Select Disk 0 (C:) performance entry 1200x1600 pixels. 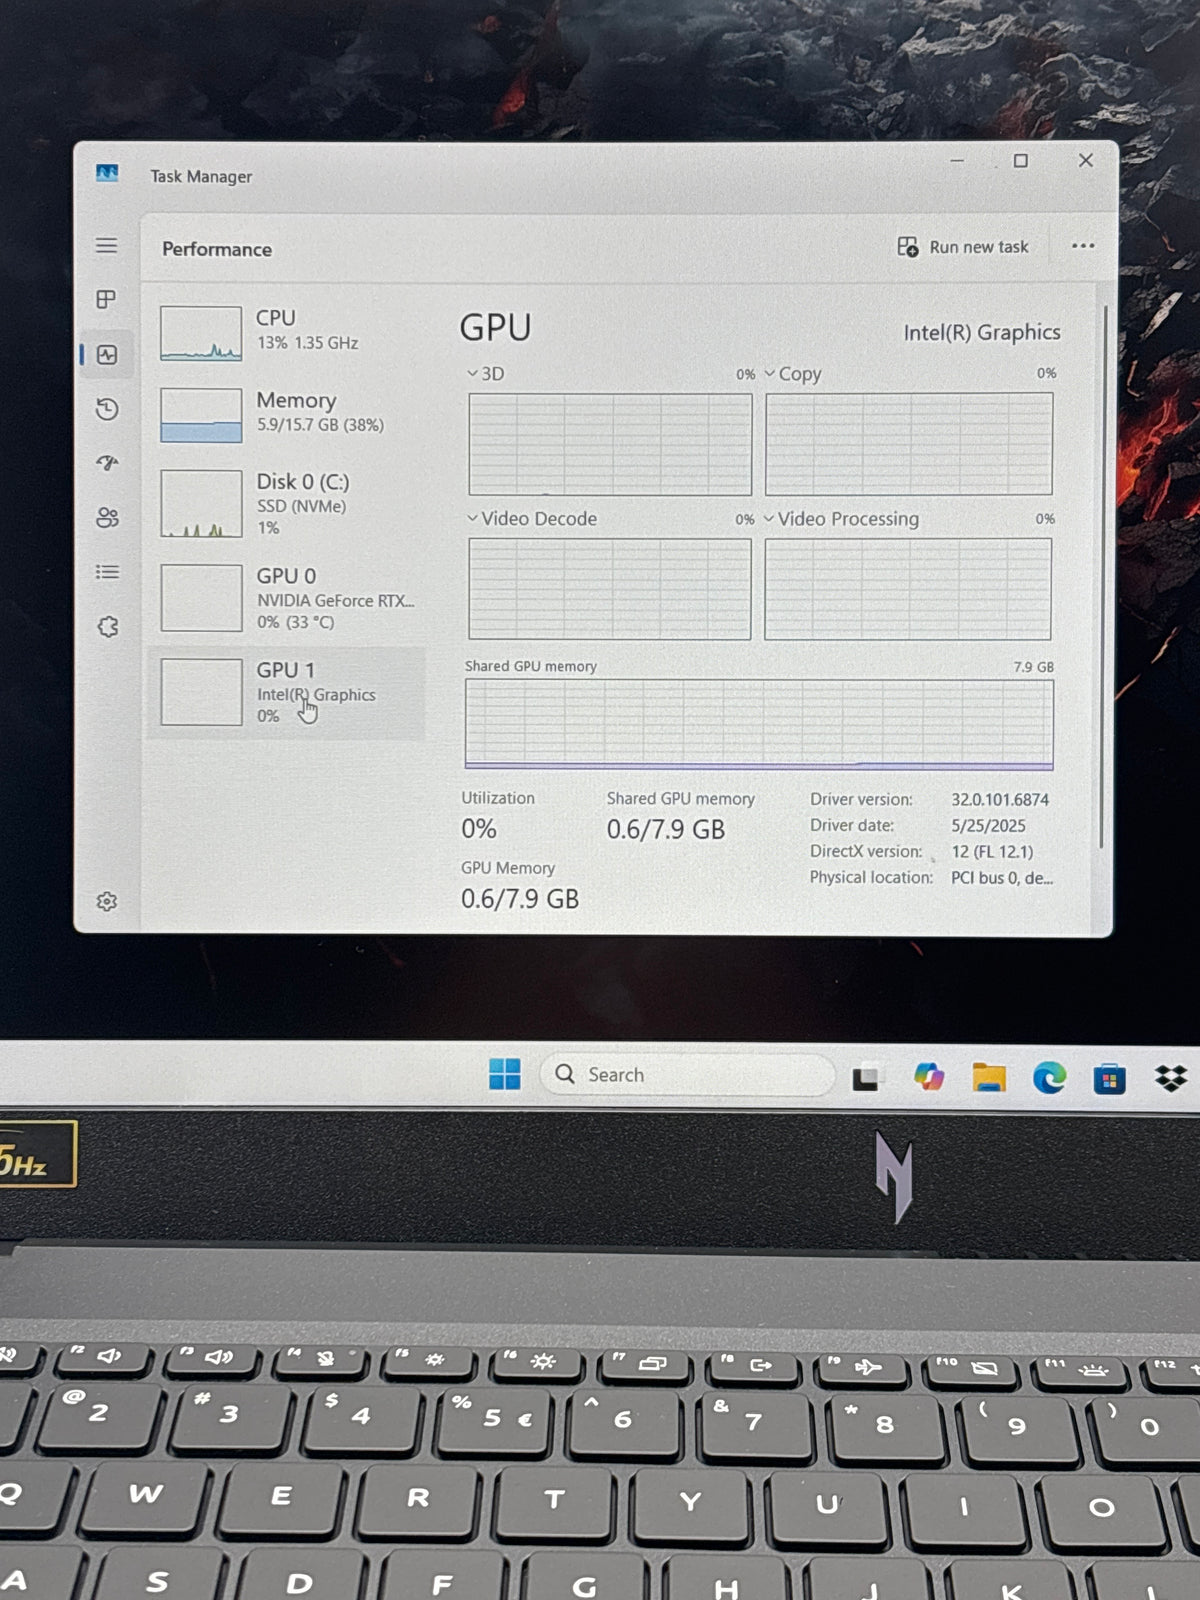point(287,504)
